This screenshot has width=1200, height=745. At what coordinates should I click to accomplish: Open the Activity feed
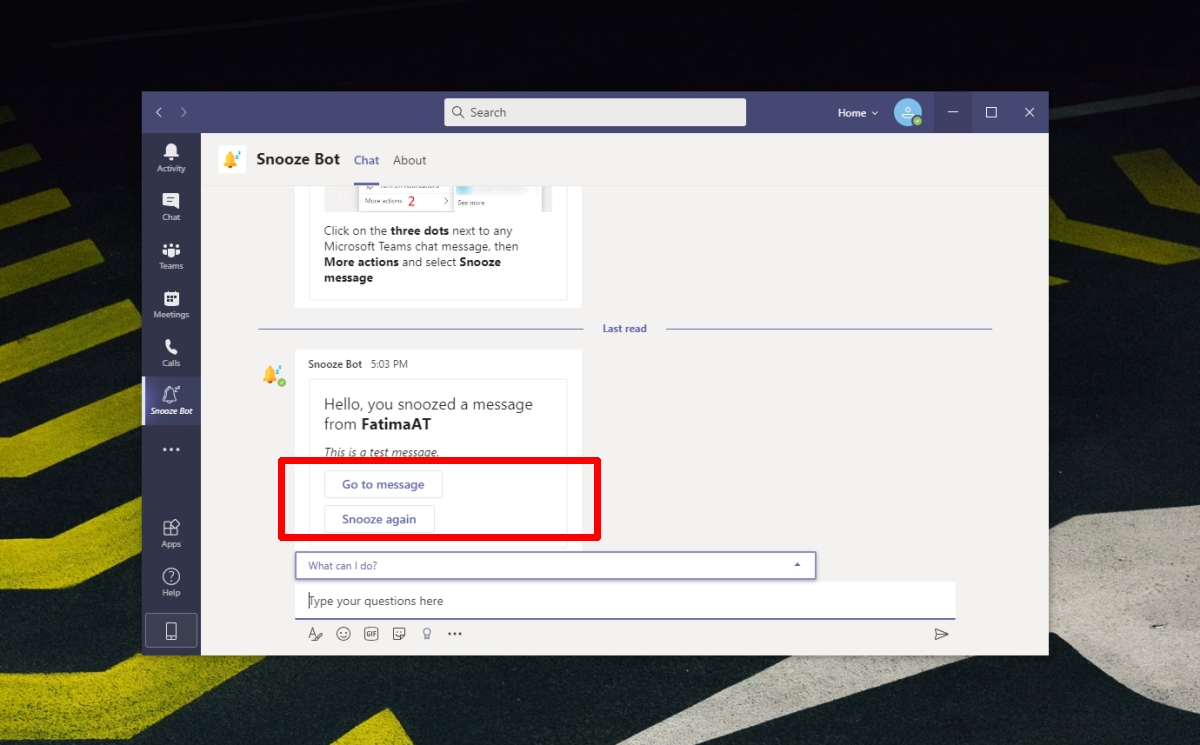pos(171,157)
